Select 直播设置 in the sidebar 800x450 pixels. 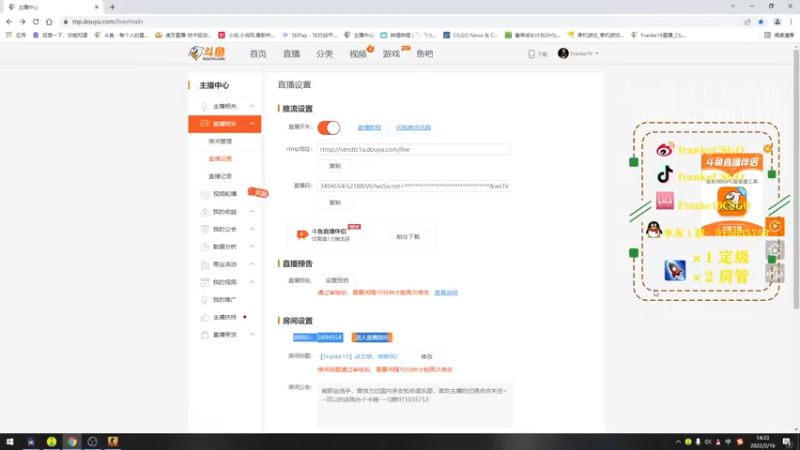(220, 159)
